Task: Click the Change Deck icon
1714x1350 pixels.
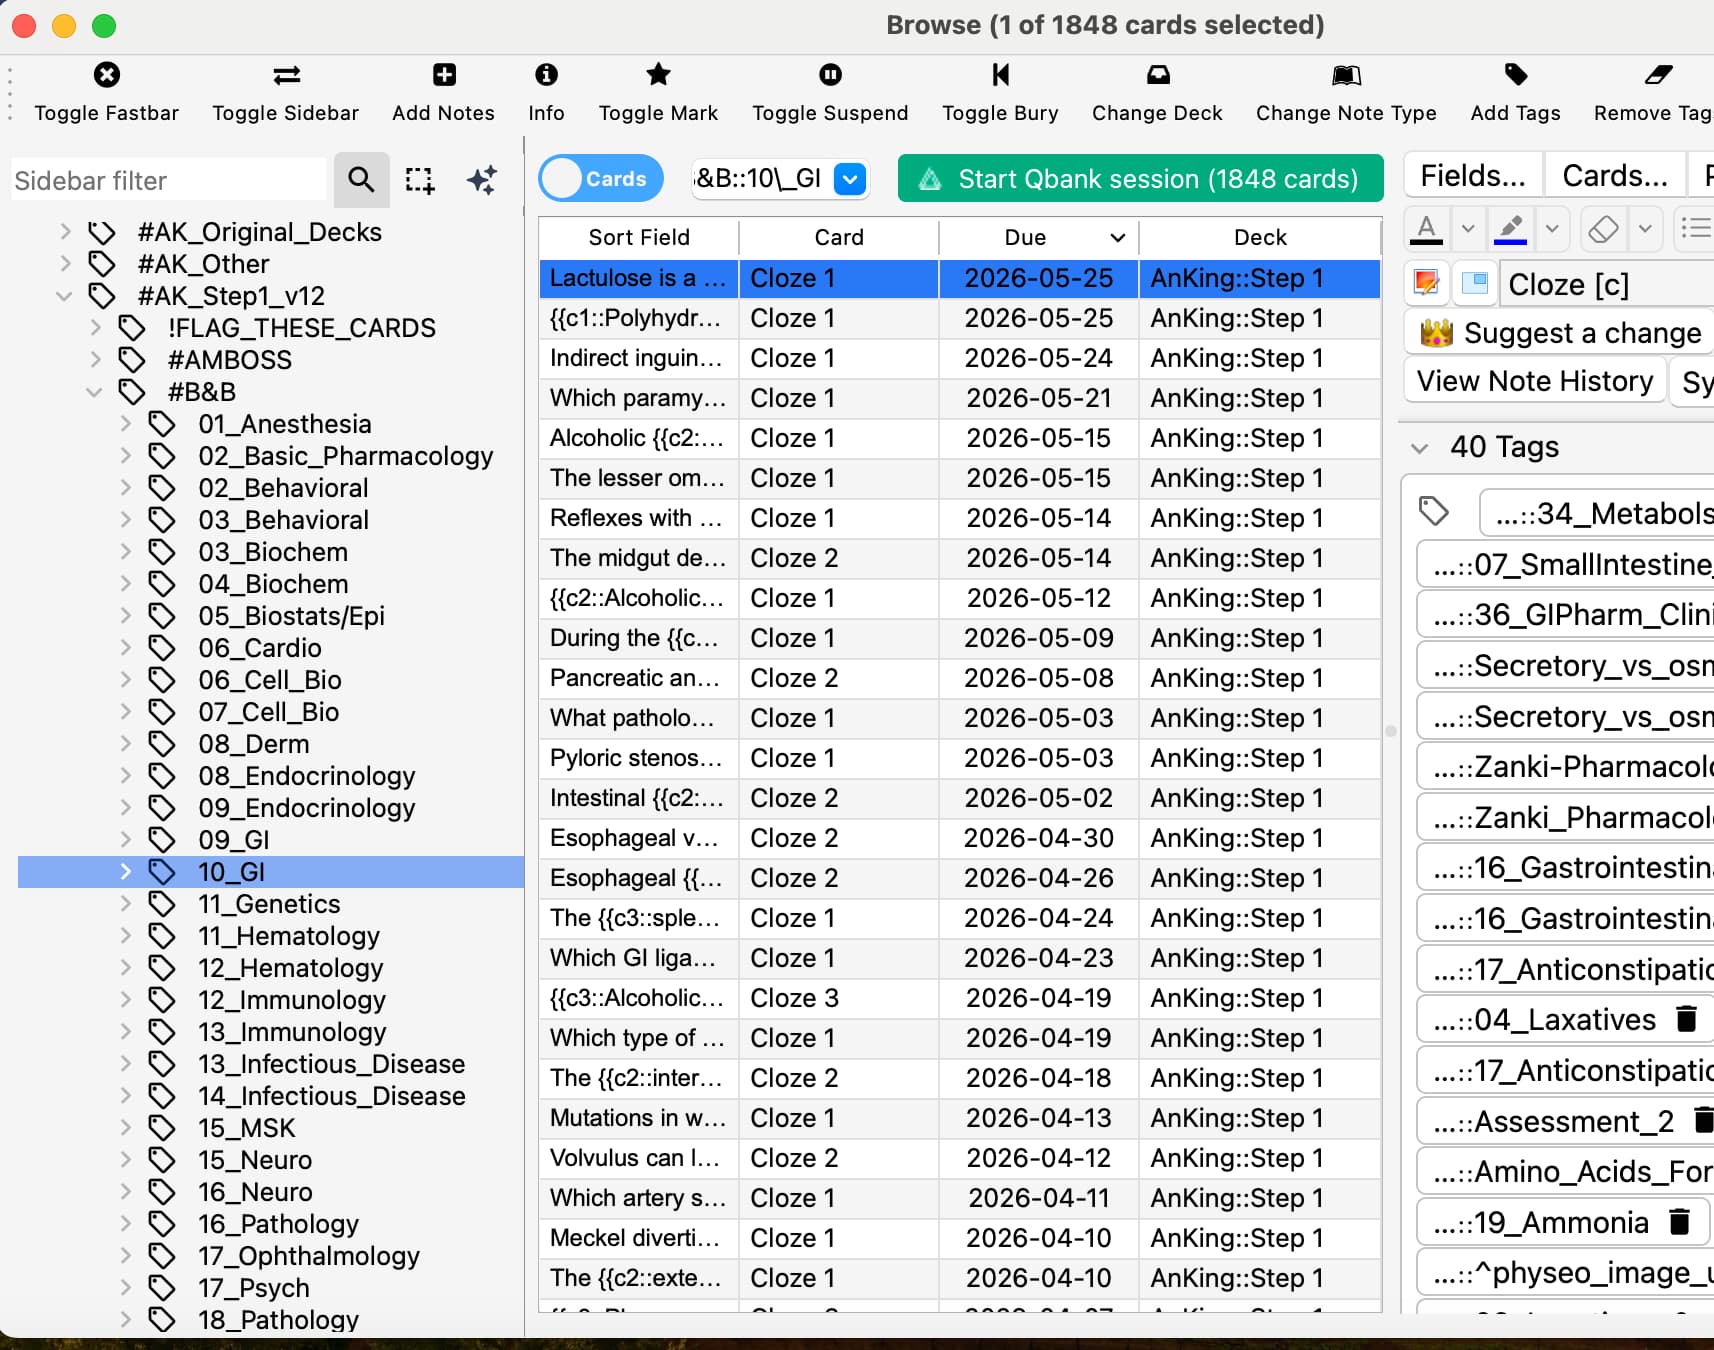Action: (x=1157, y=75)
